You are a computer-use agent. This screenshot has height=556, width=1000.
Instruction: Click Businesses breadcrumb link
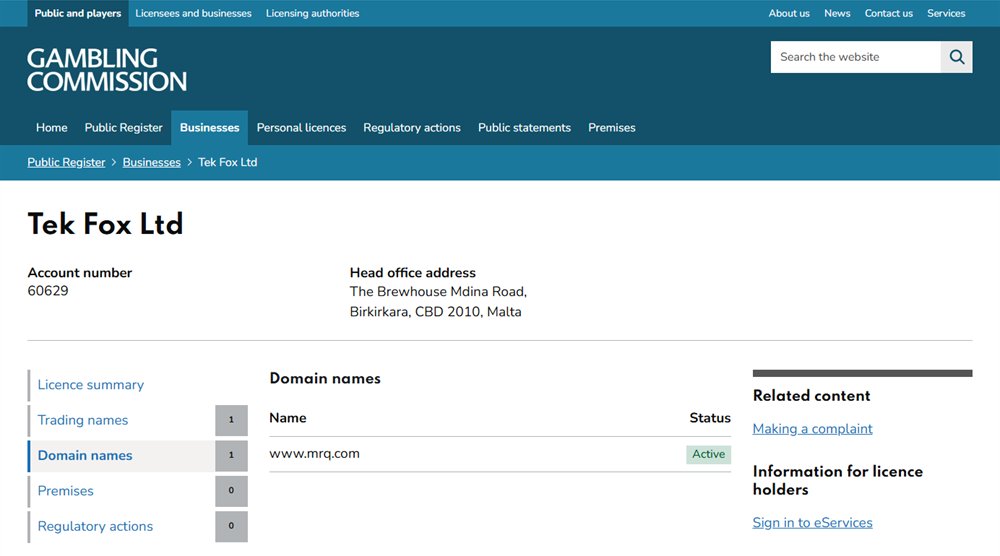coord(152,162)
